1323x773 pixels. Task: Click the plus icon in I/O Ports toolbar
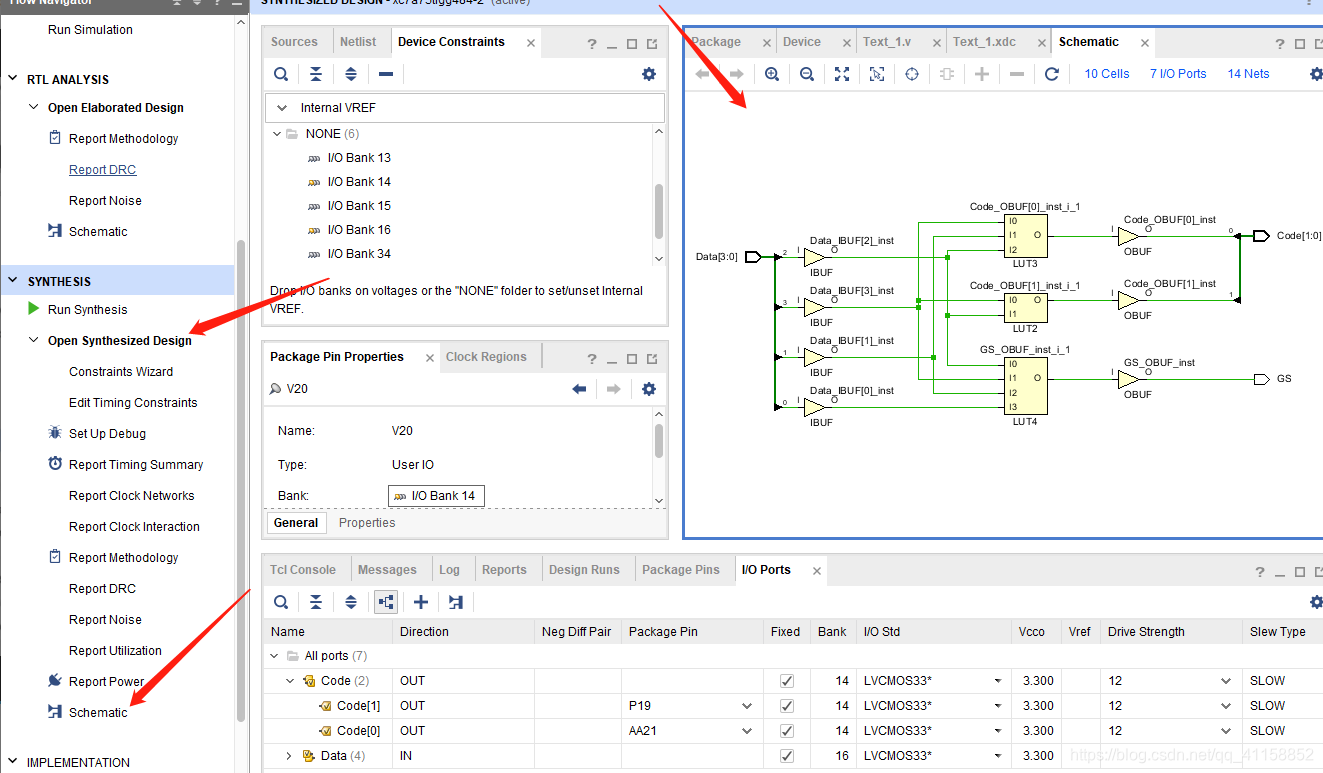pyautogui.click(x=421, y=602)
